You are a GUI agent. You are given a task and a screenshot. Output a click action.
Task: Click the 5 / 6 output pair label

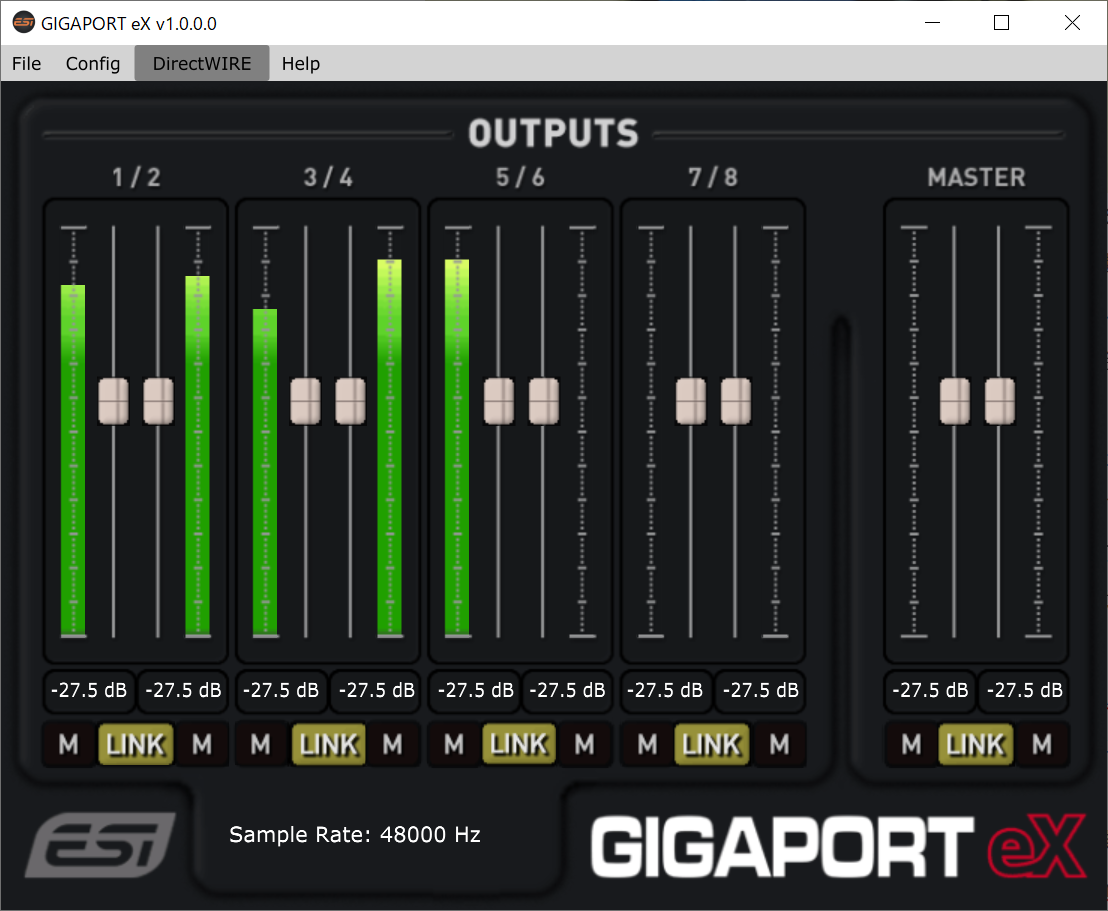pyautogui.click(x=520, y=177)
